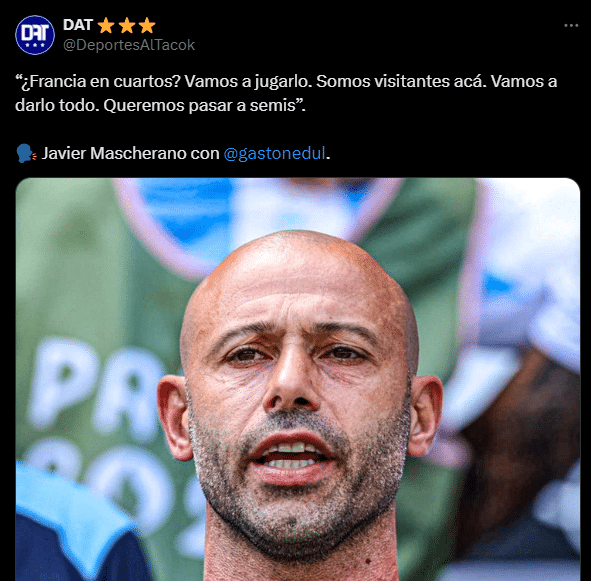Click the blurred person wearing a white cap
The image size is (591, 581).
click(x=520, y=415)
